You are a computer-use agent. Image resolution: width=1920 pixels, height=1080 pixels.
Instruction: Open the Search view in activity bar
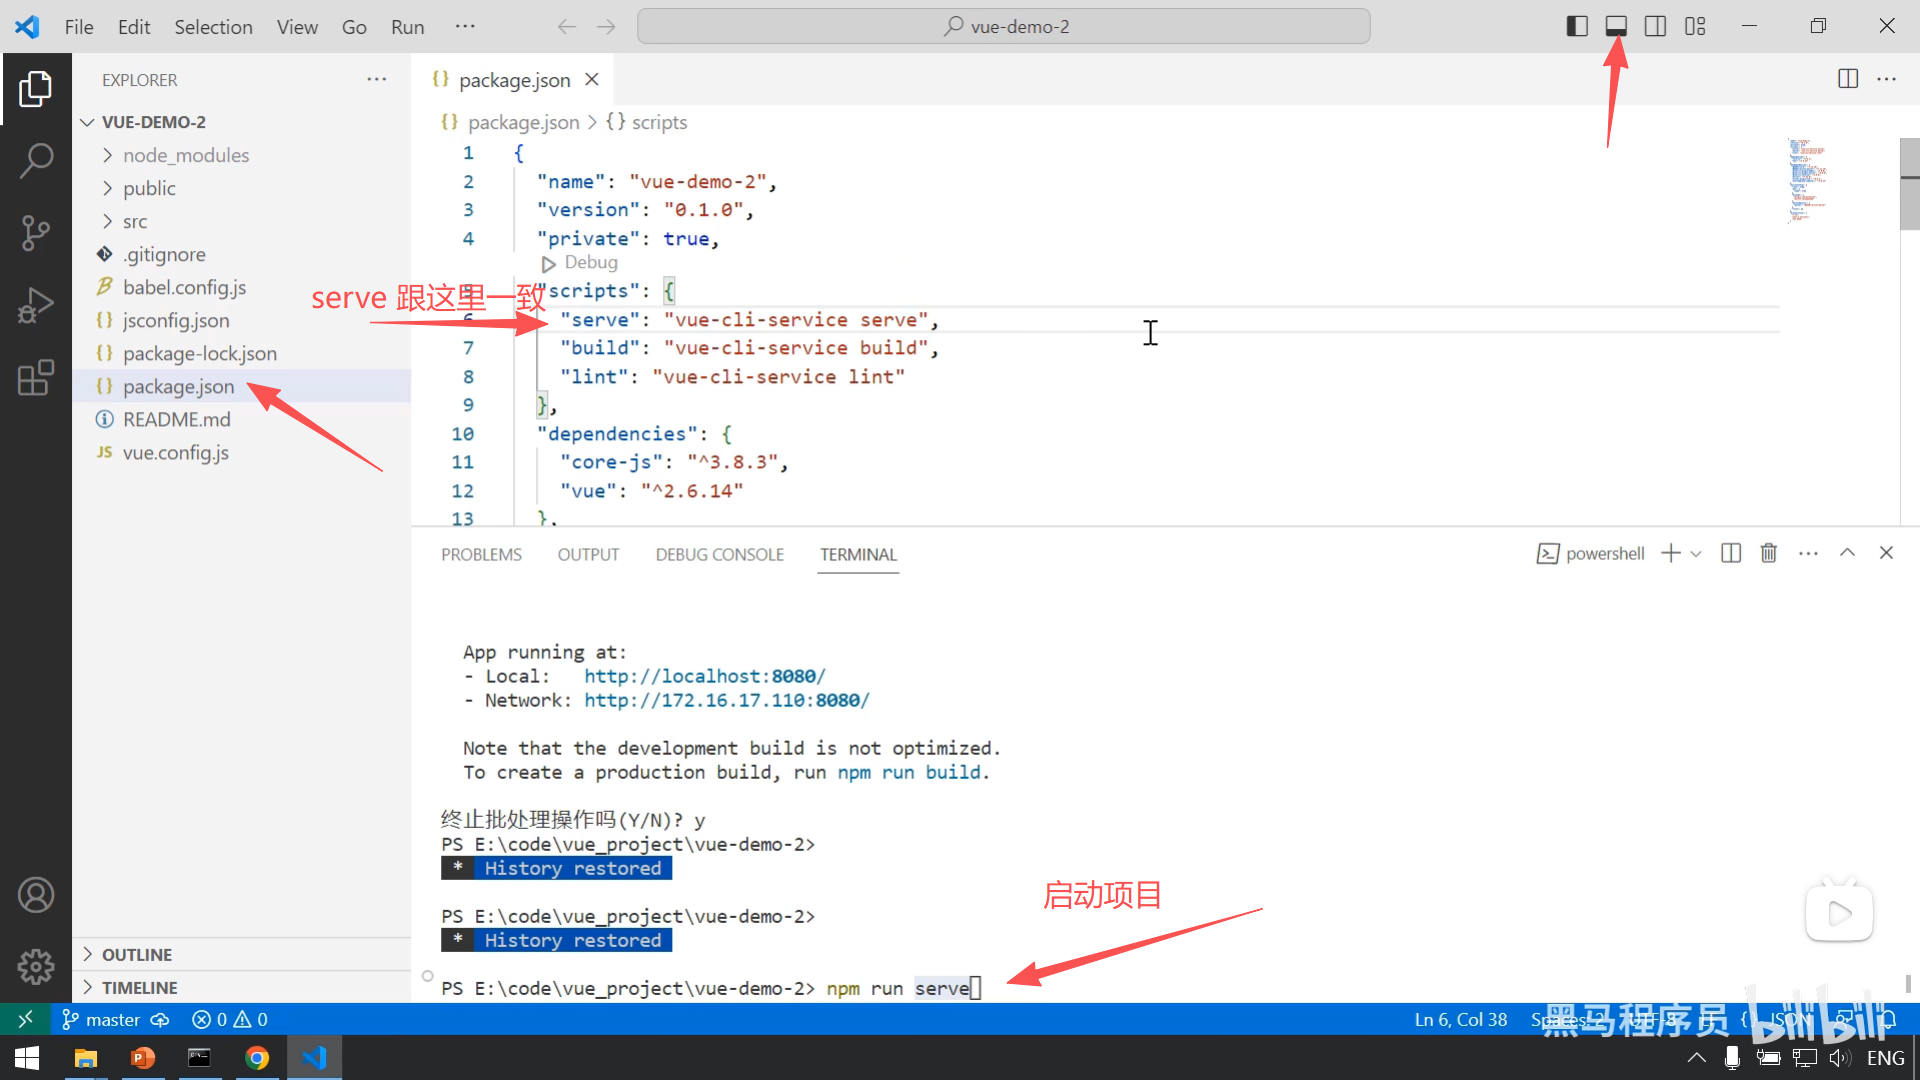click(36, 160)
